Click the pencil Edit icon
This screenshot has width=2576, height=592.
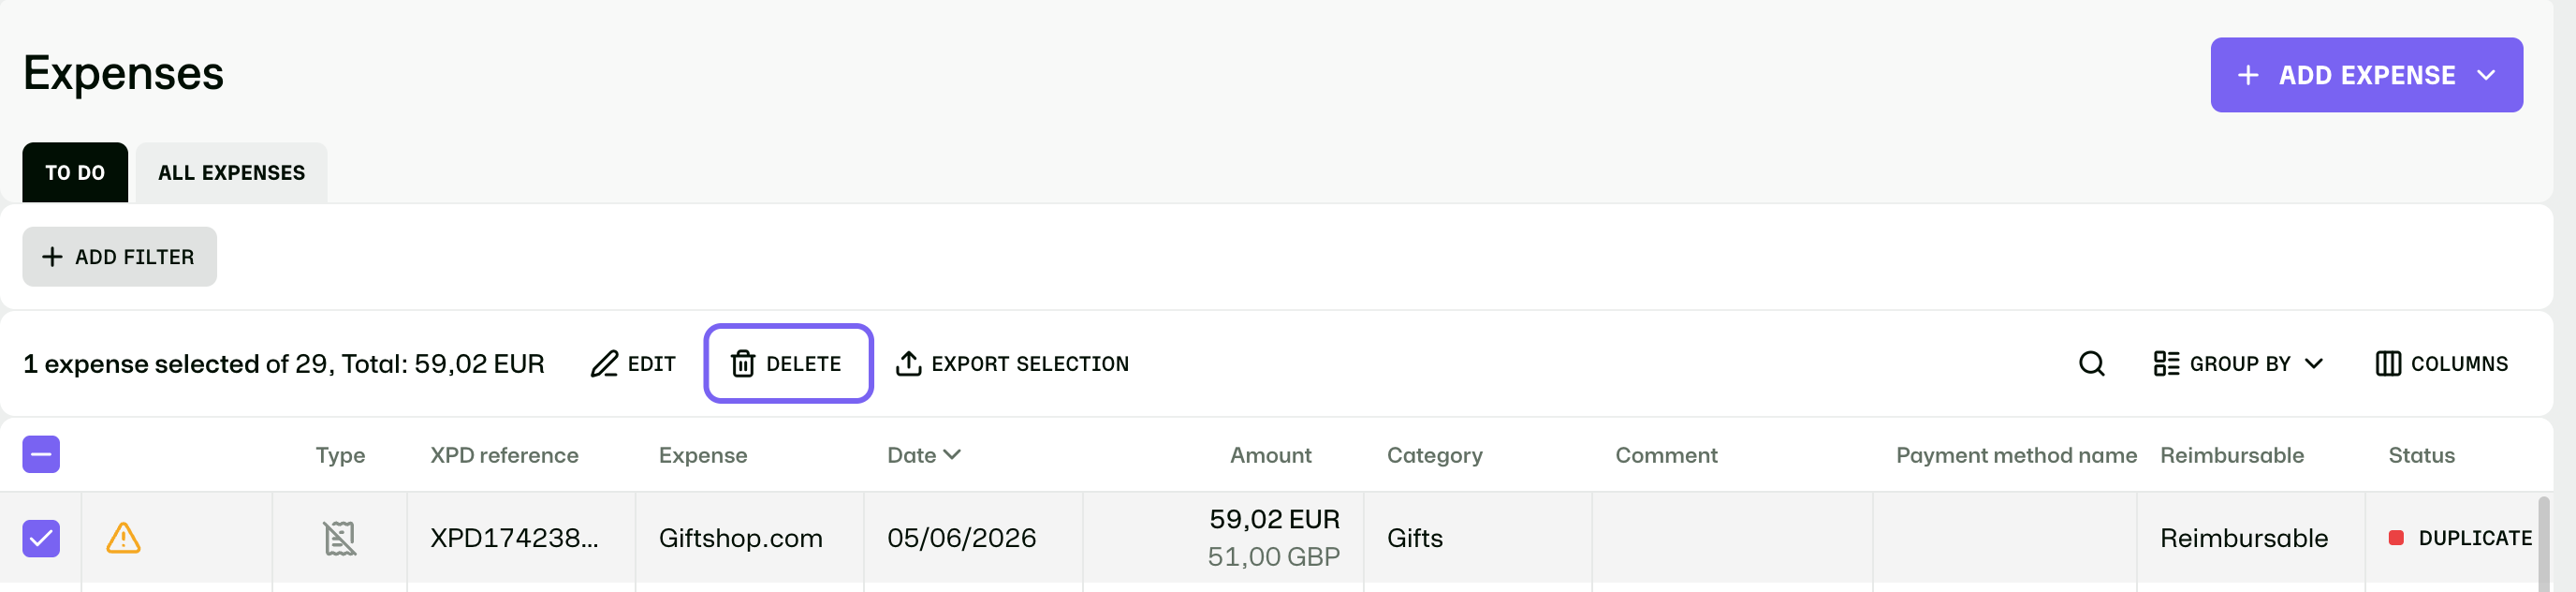point(604,363)
